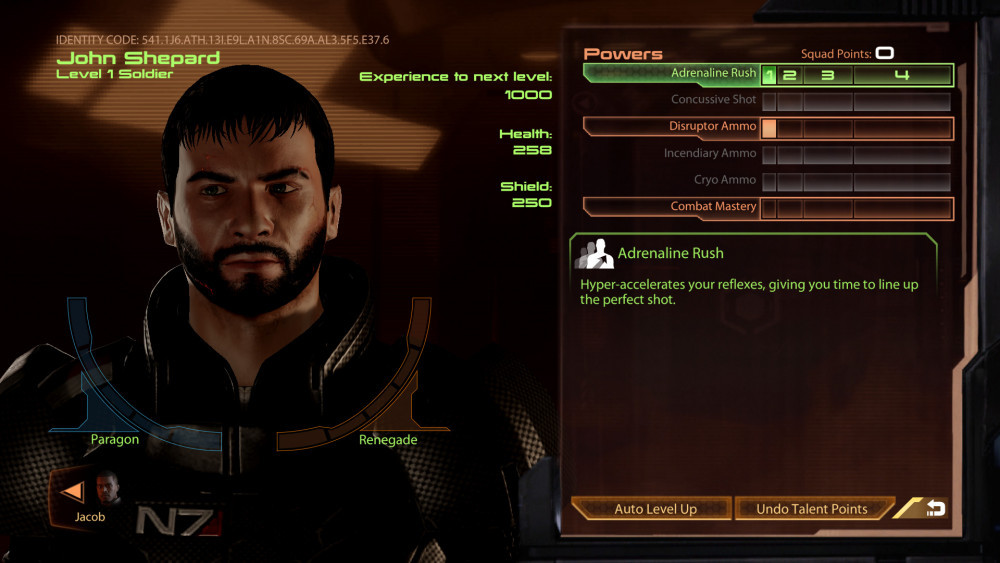Click the filled Disruptor Ammo rank 1 box
Image resolution: width=1000 pixels, height=563 pixels.
pyautogui.click(x=769, y=128)
